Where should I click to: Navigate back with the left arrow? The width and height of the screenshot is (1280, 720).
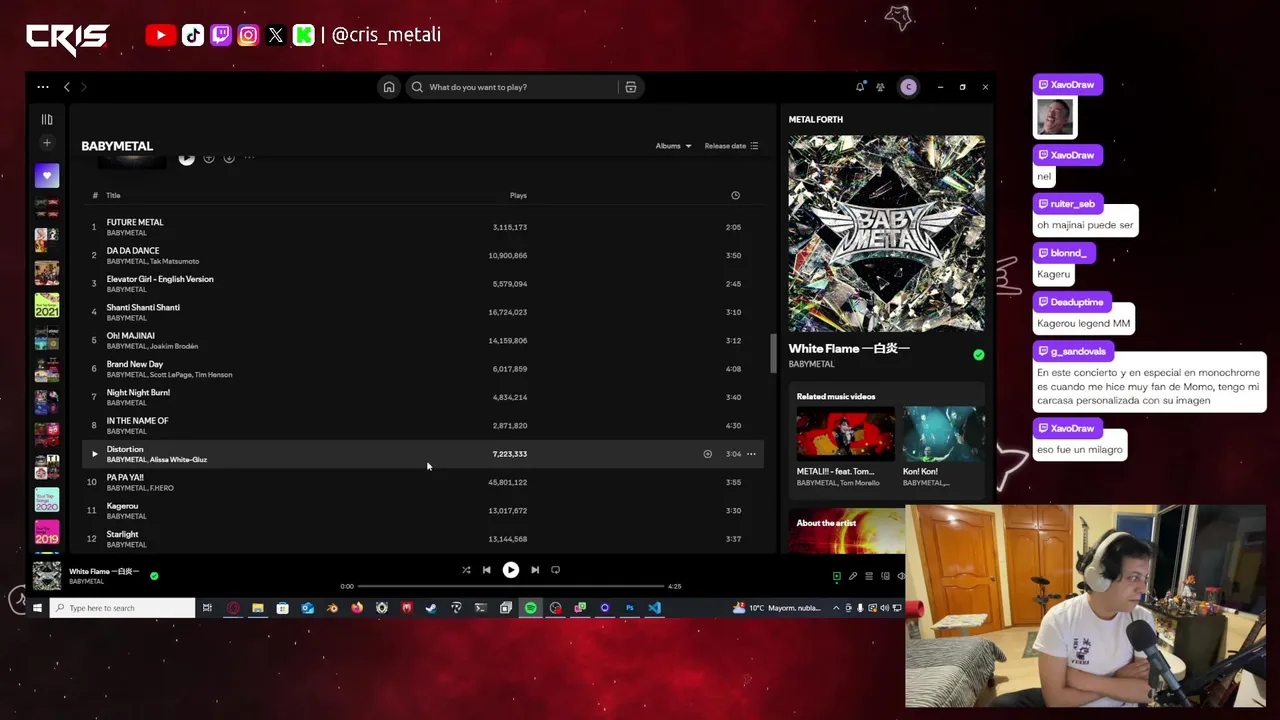click(67, 87)
